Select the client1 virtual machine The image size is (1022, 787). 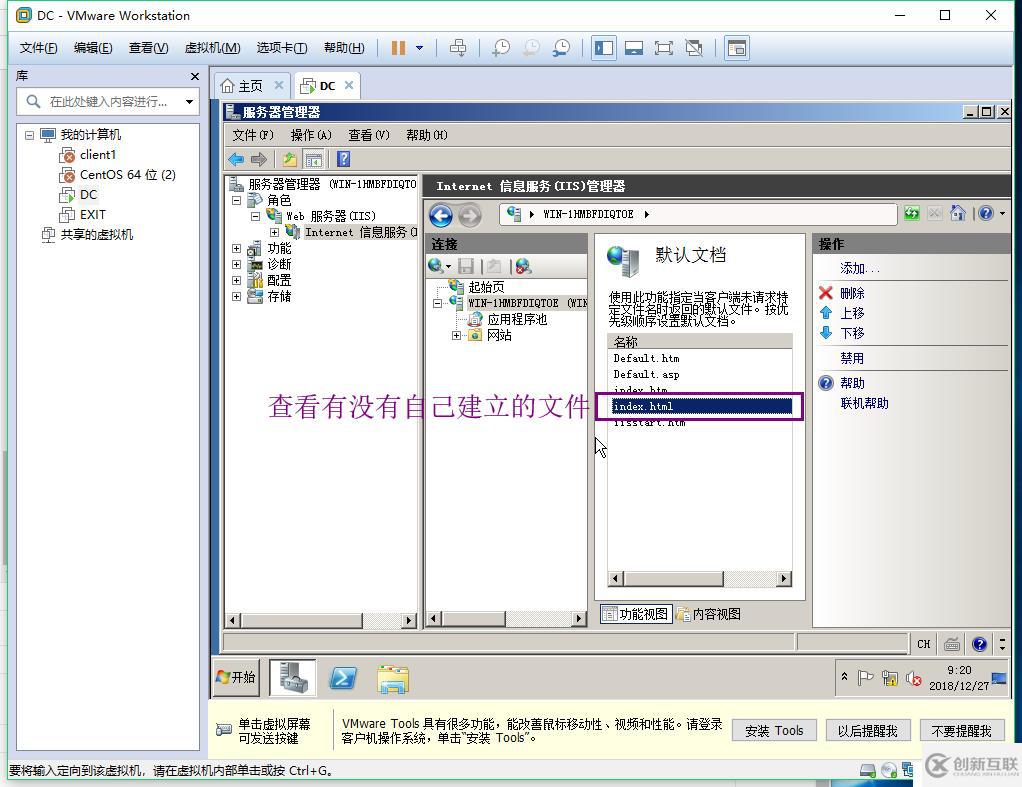point(97,155)
